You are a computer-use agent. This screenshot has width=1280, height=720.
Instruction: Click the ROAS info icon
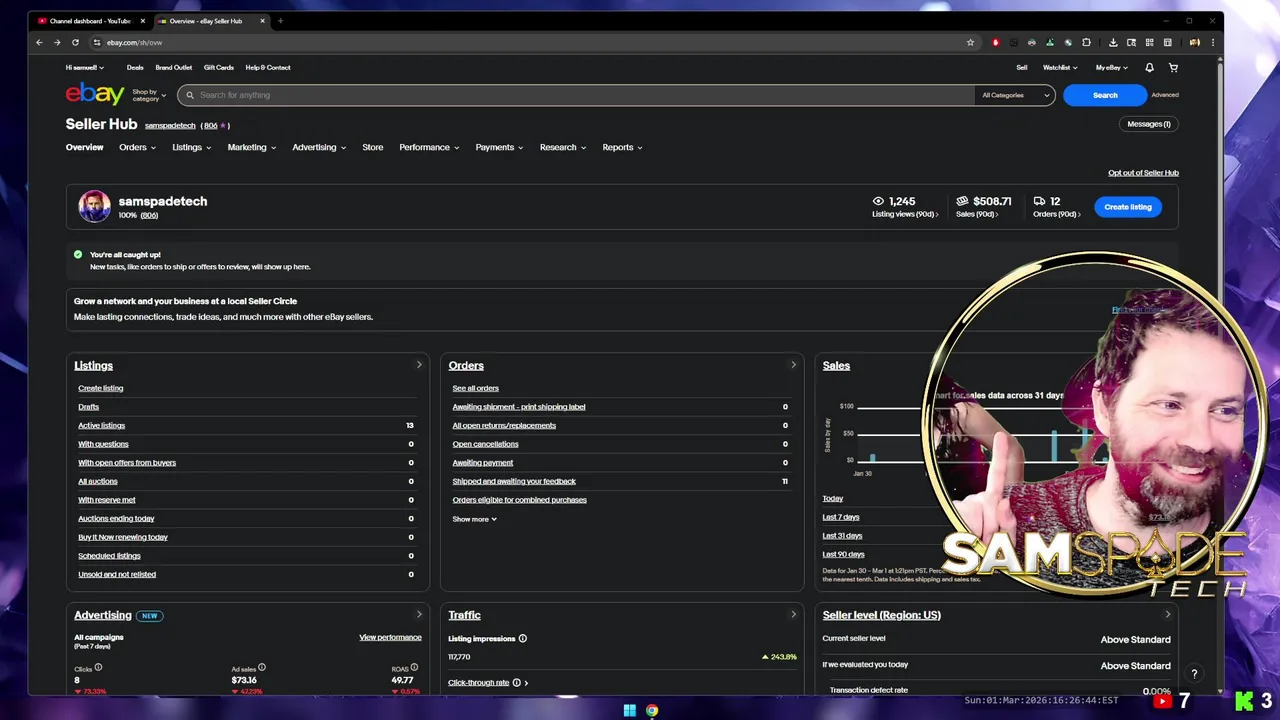click(x=414, y=667)
